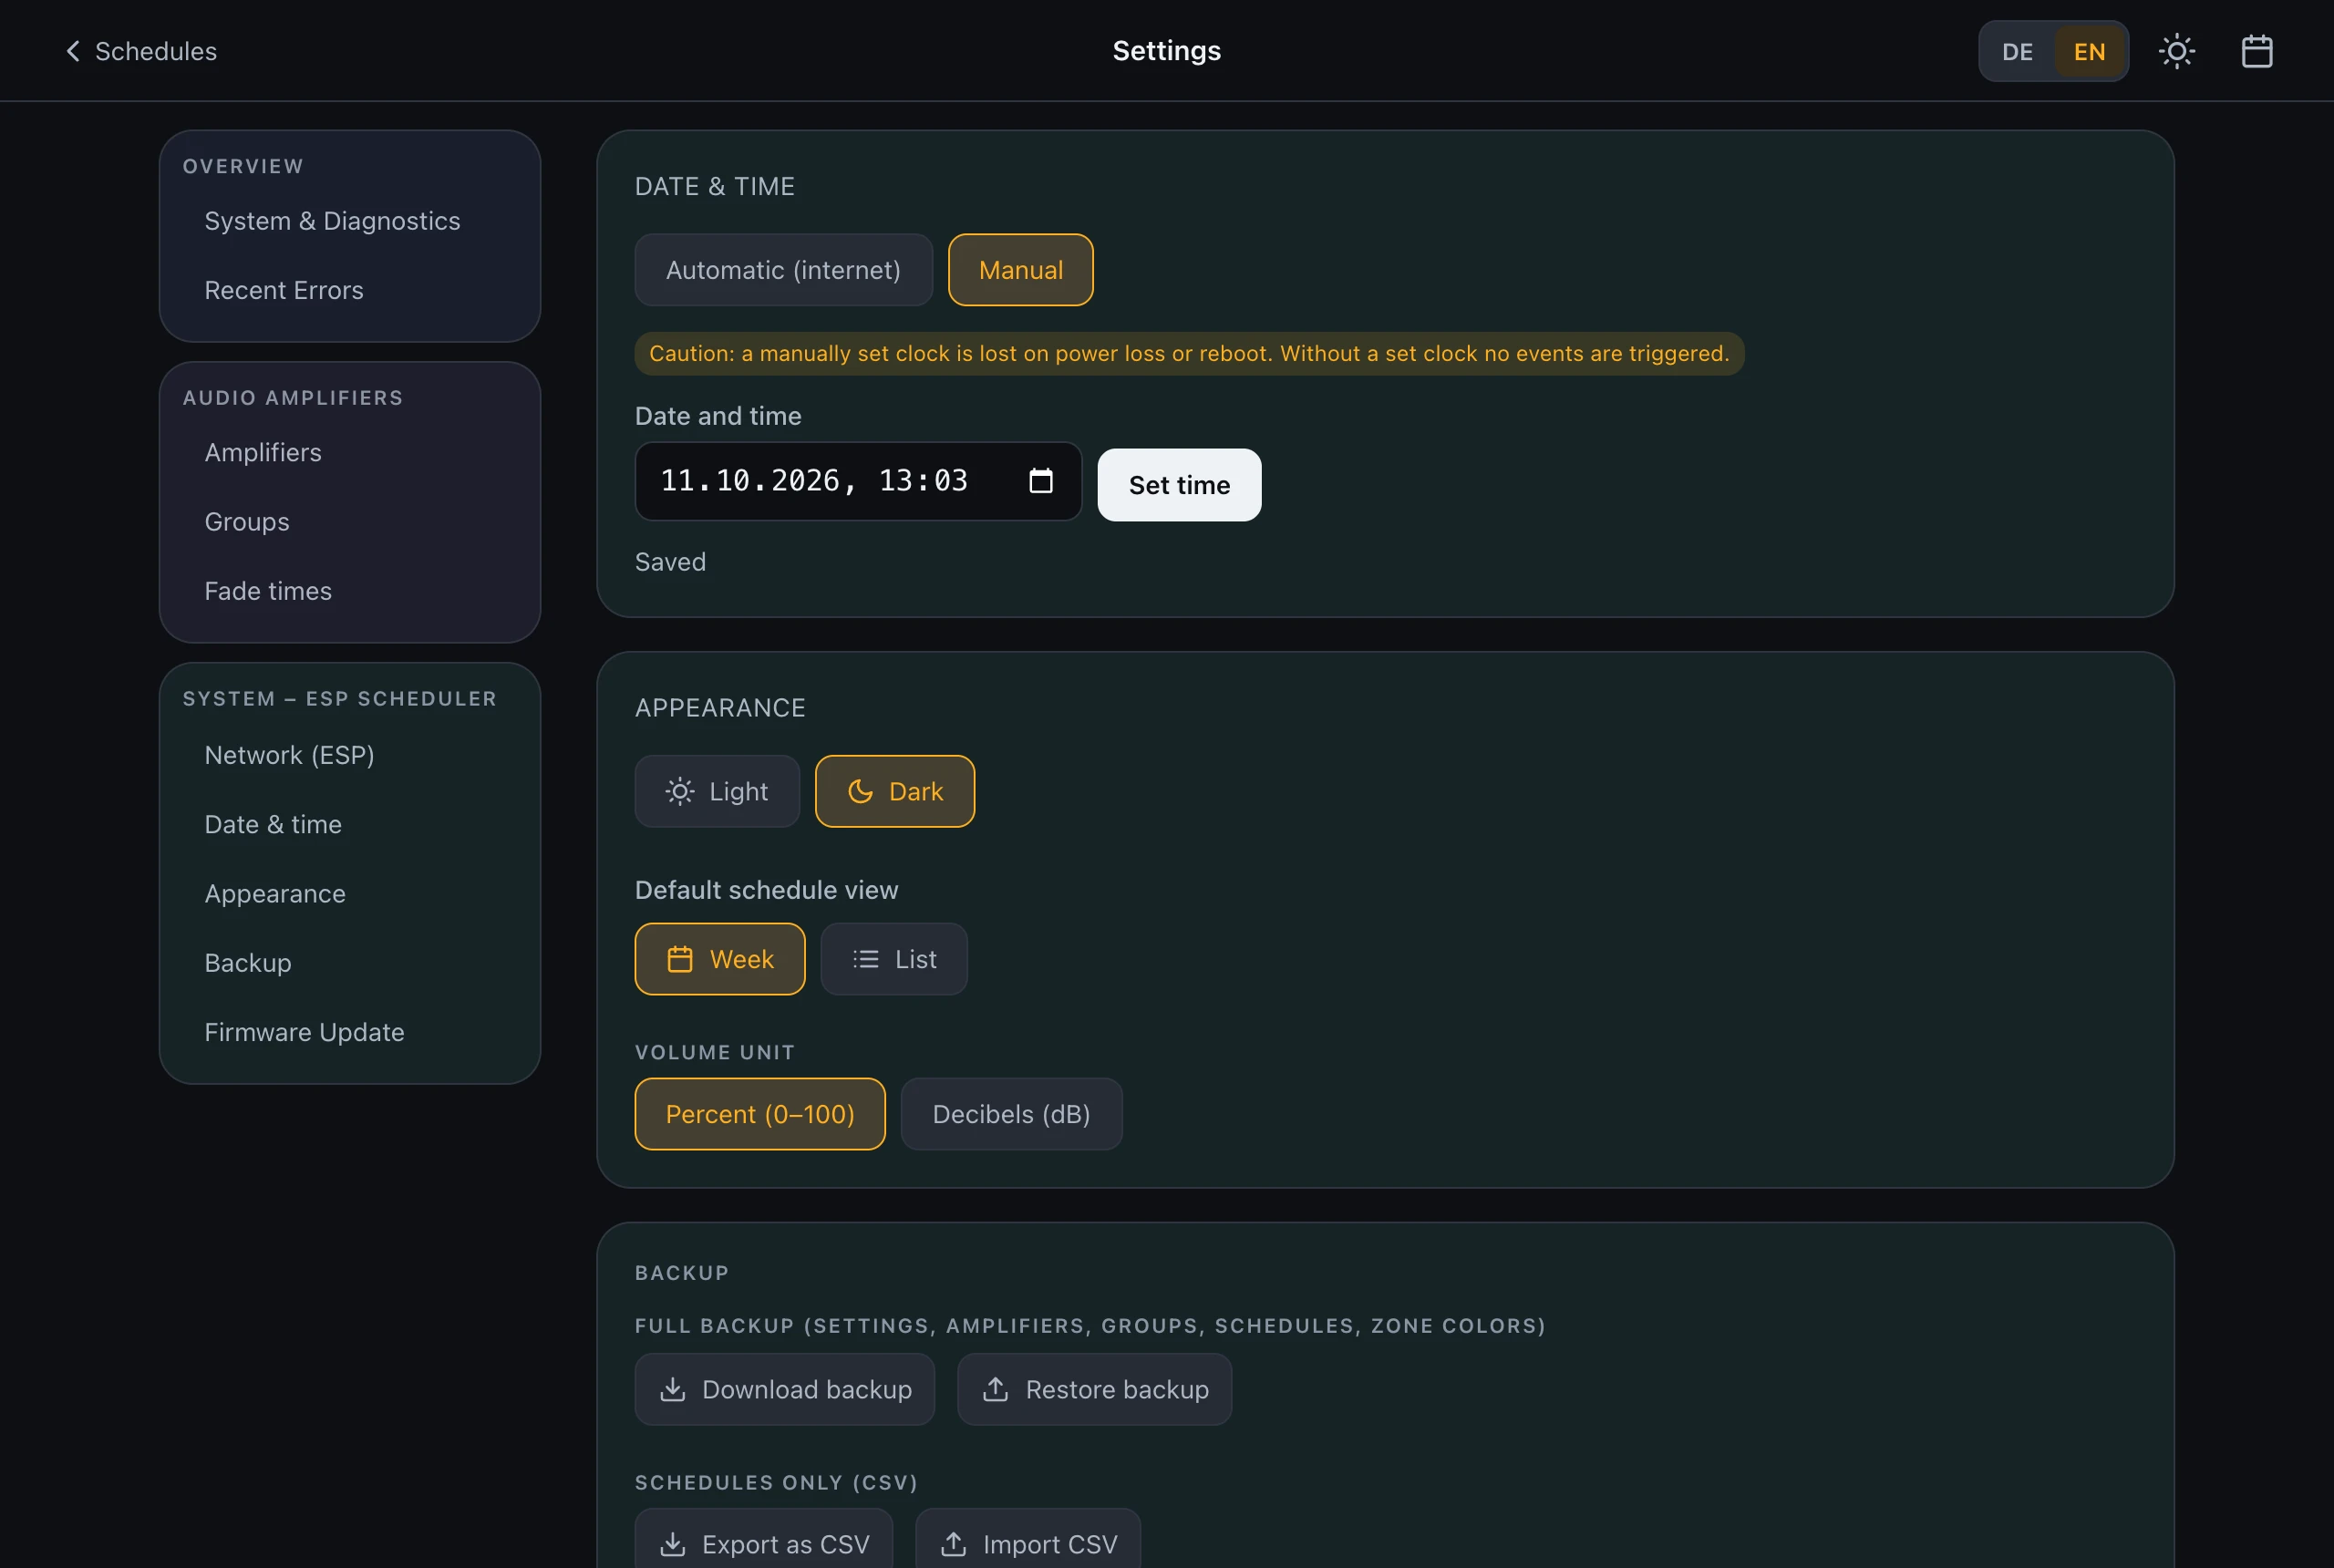
Task: Select Manual time mode
Action: pyautogui.click(x=1020, y=270)
